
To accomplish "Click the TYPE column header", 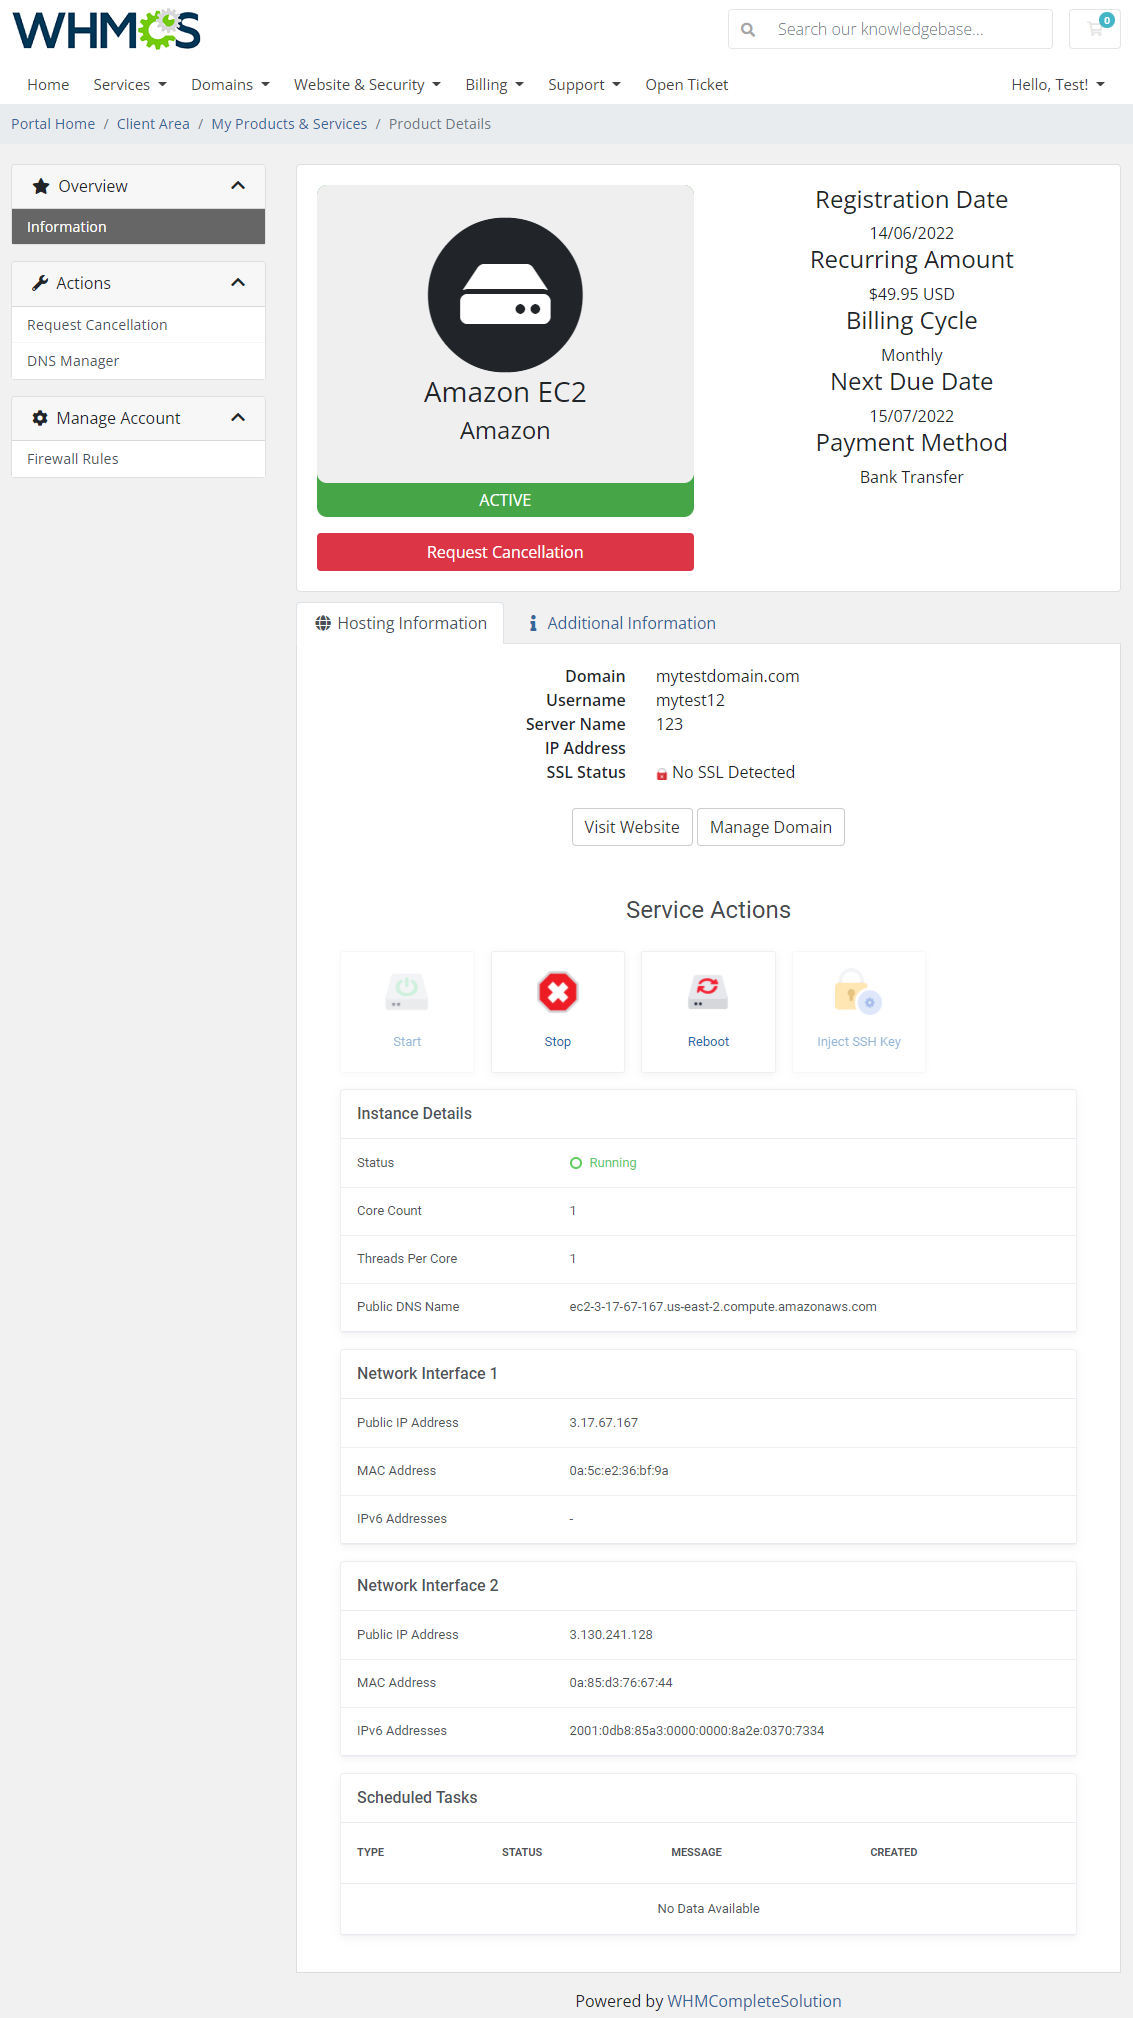I will [370, 1853].
